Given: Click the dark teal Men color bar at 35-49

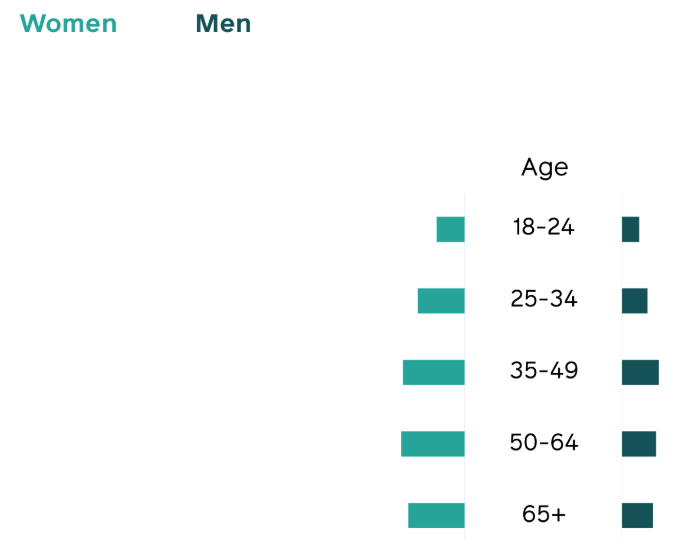Looking at the screenshot, I should pos(640,372).
